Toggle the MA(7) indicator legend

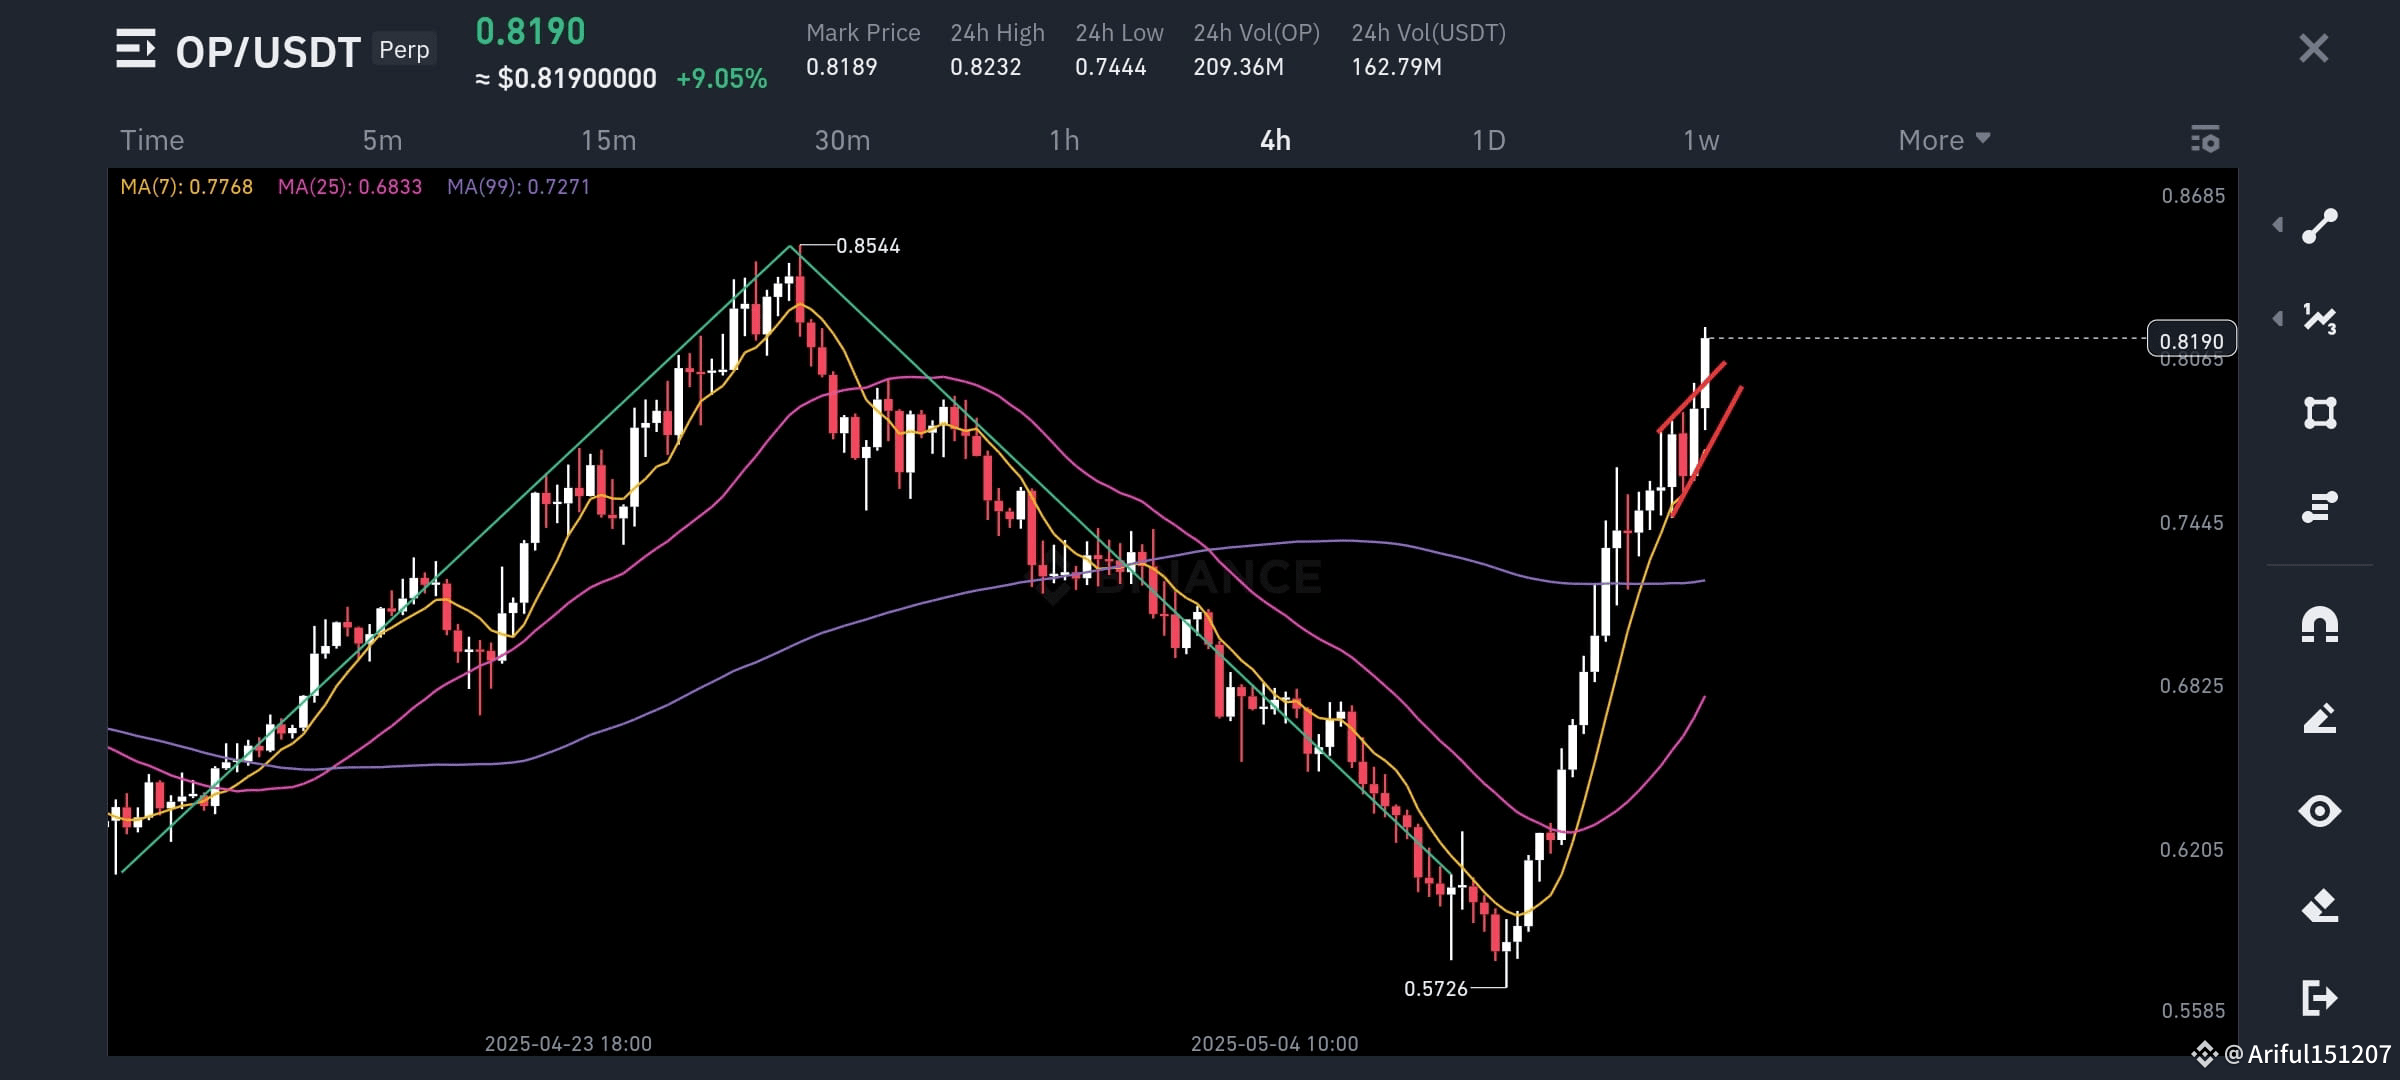pyautogui.click(x=186, y=185)
